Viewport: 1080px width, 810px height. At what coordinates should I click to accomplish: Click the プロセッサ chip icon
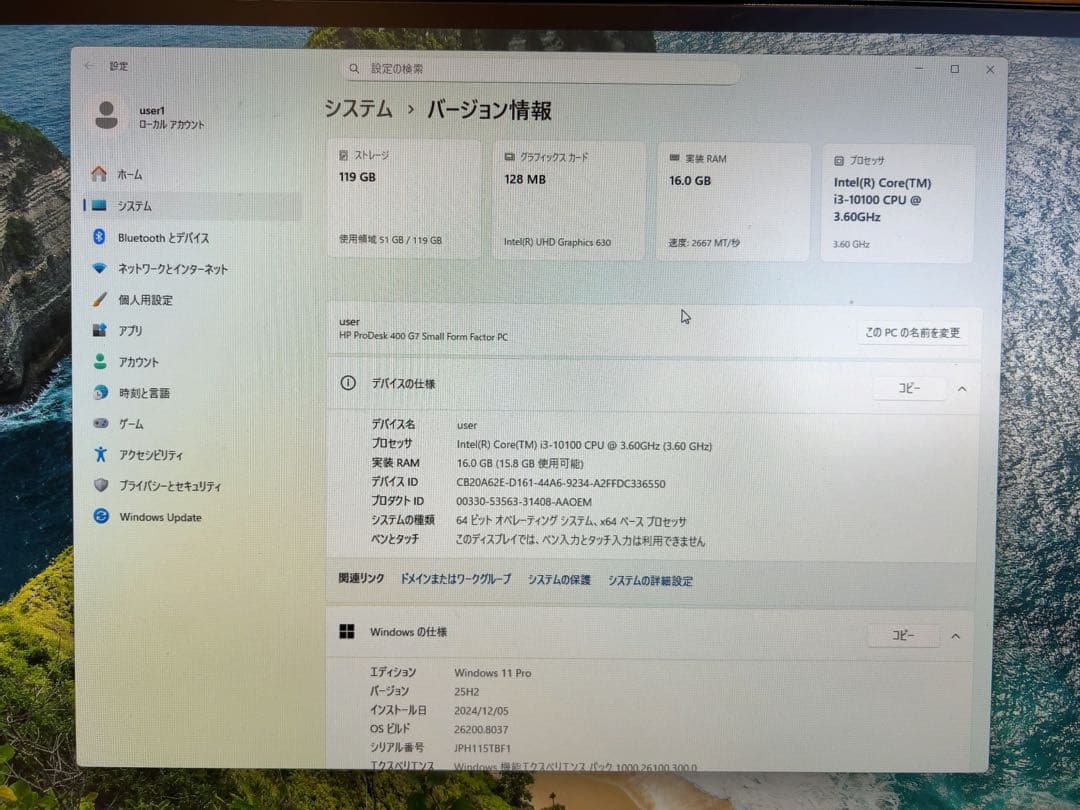point(838,160)
